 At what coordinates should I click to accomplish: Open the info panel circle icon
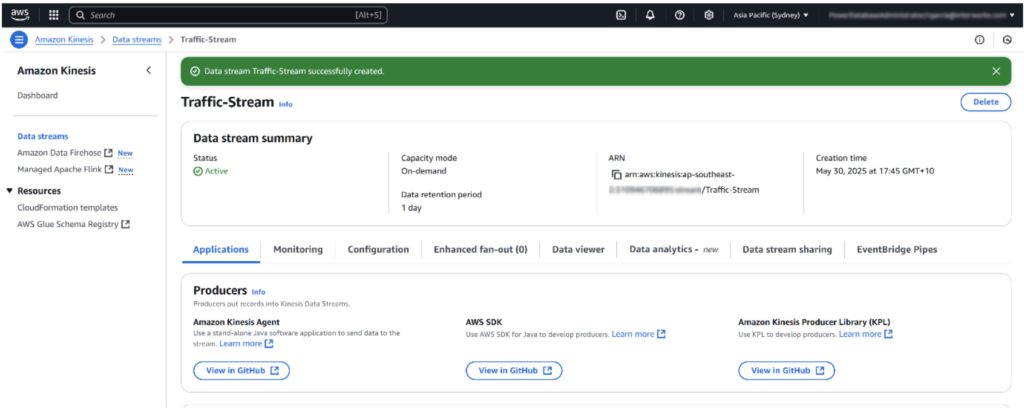(x=980, y=40)
